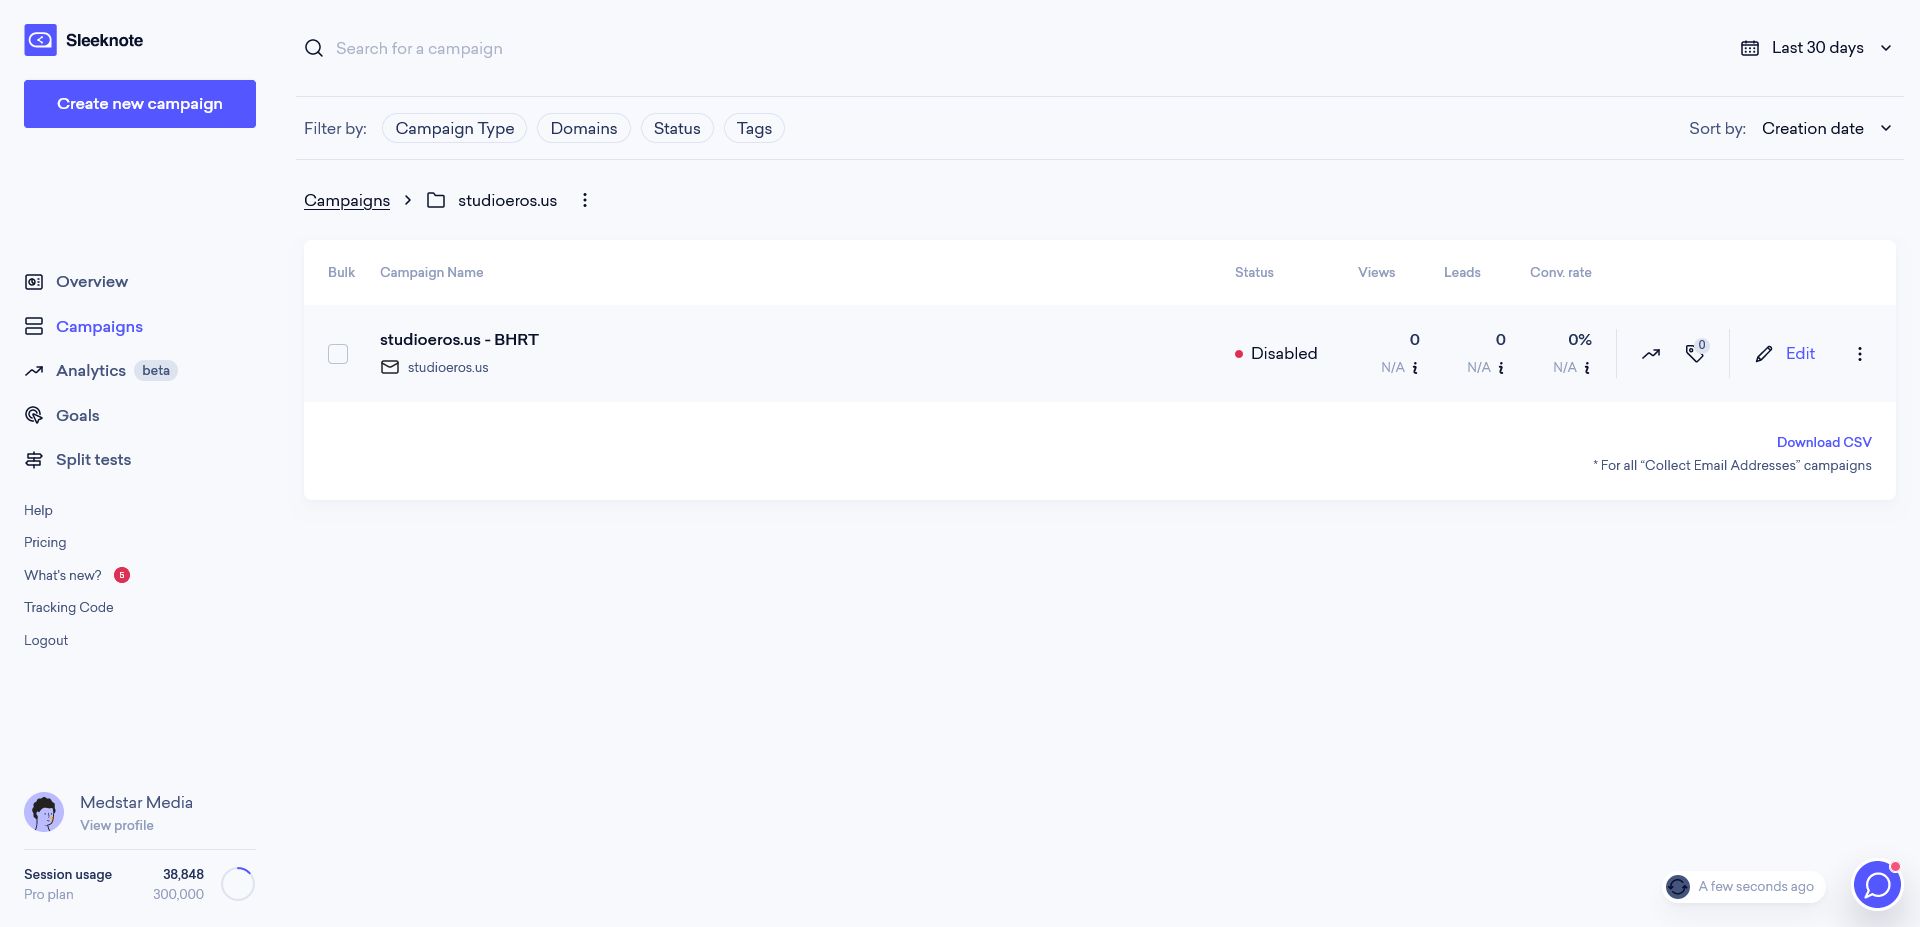Click the session usage progress ring

(x=238, y=884)
